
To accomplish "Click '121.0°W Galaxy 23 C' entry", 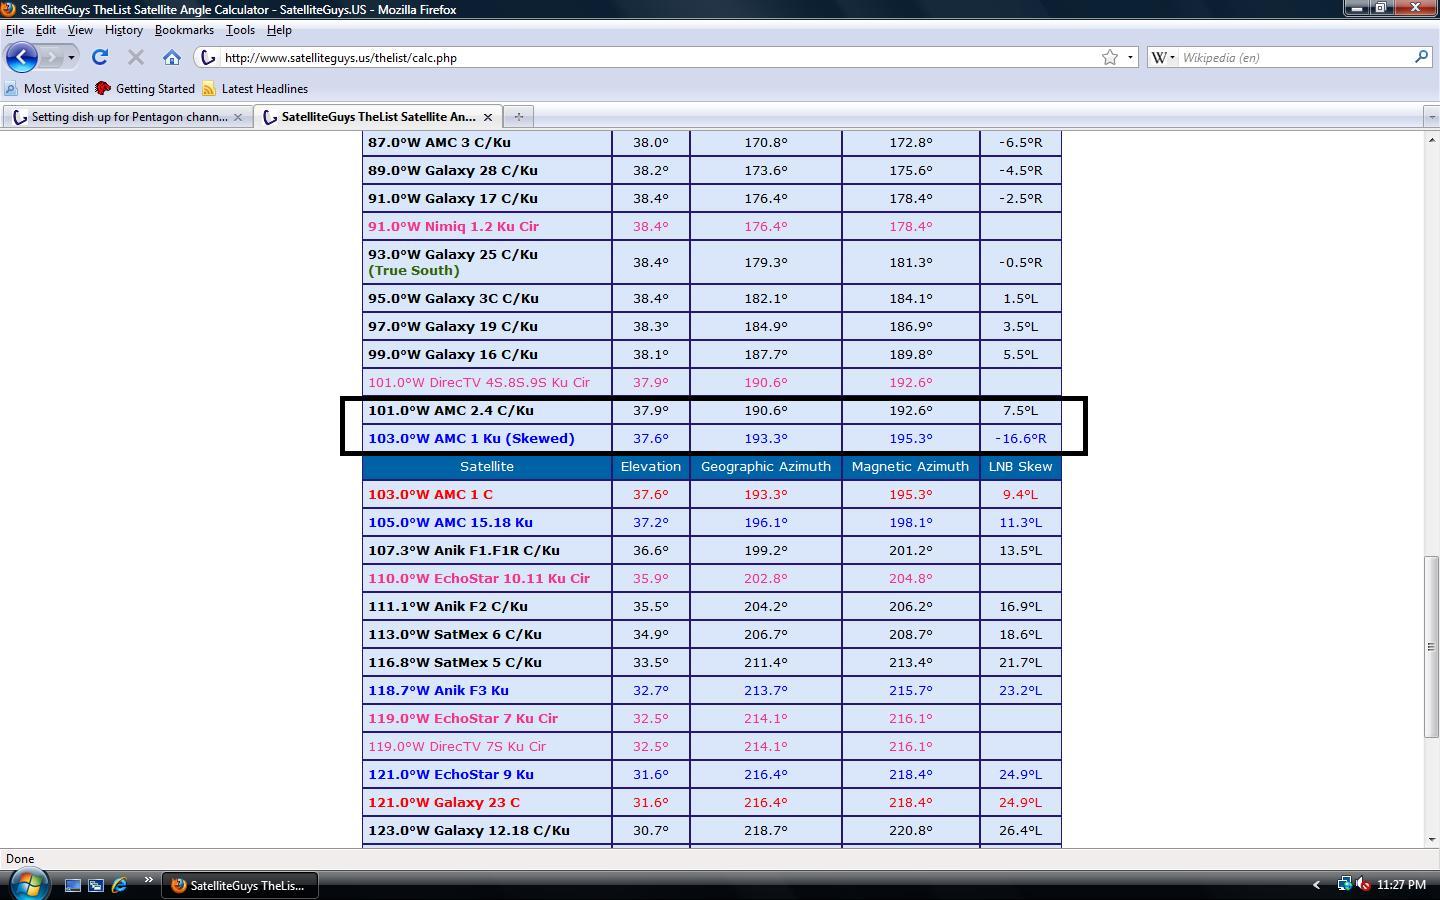I will point(444,802).
